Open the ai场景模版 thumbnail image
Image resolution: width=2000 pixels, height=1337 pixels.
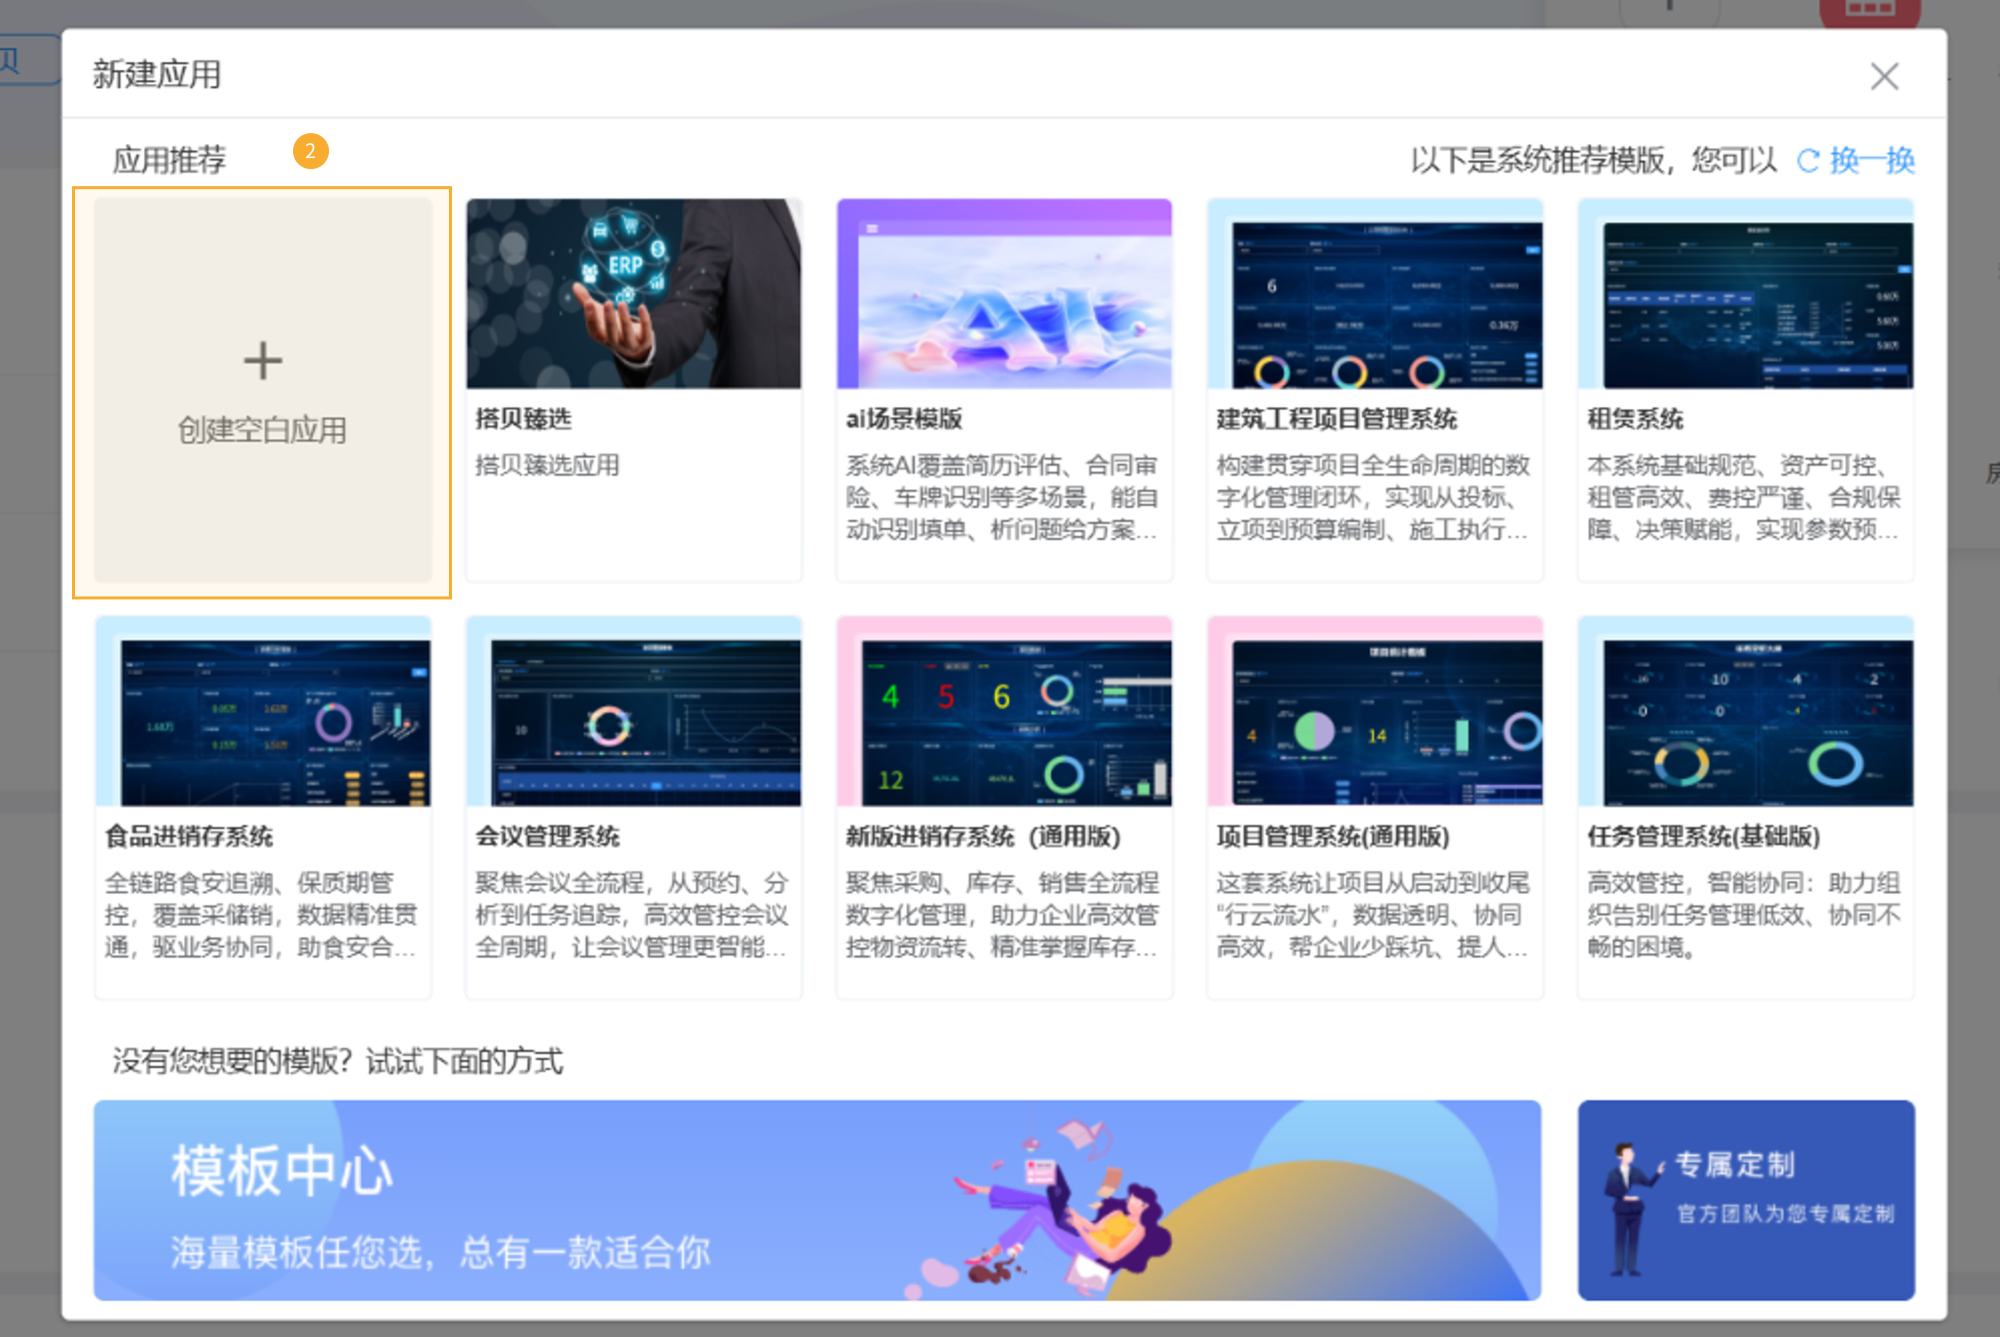[x=1004, y=293]
